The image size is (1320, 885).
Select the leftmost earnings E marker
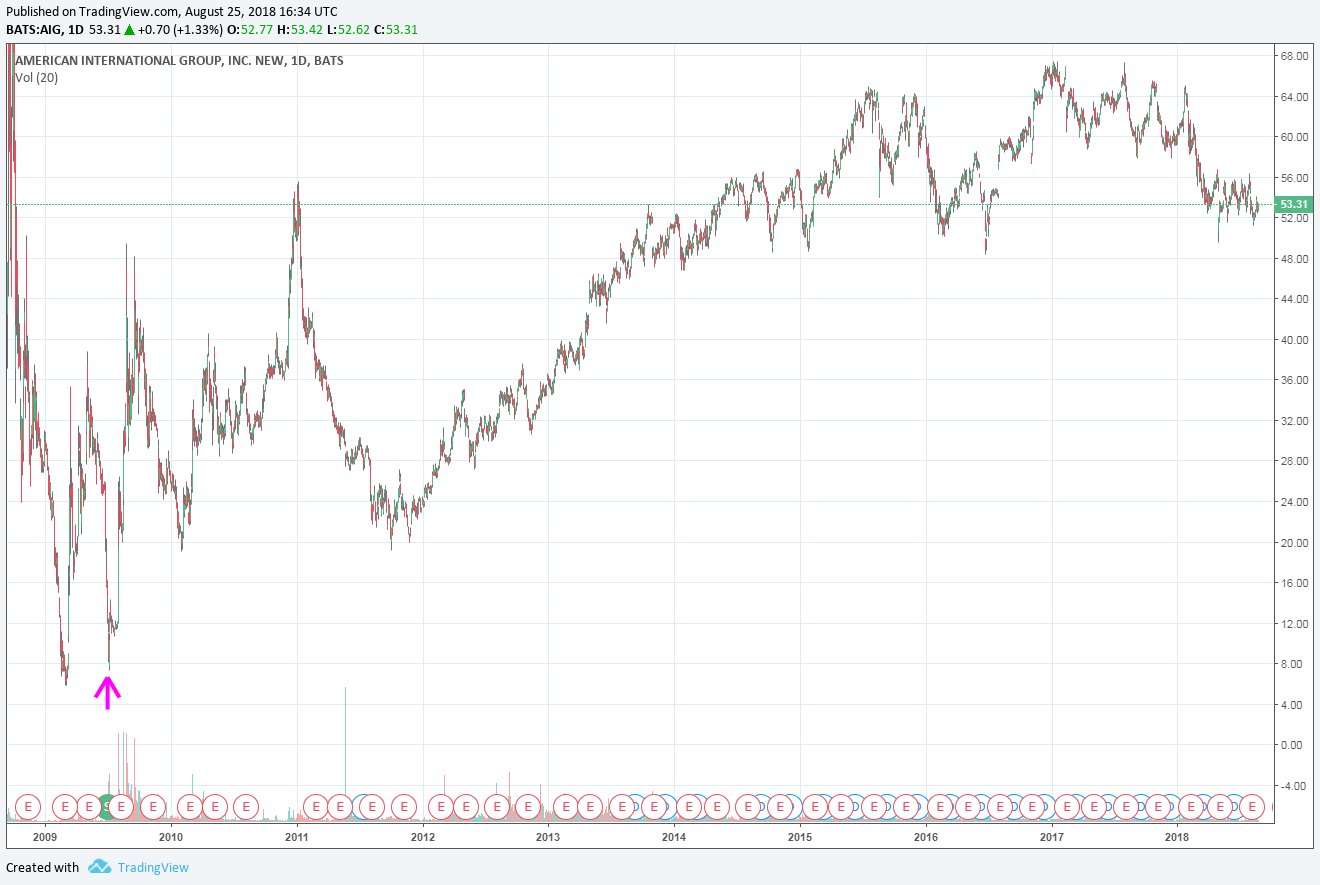(x=28, y=805)
